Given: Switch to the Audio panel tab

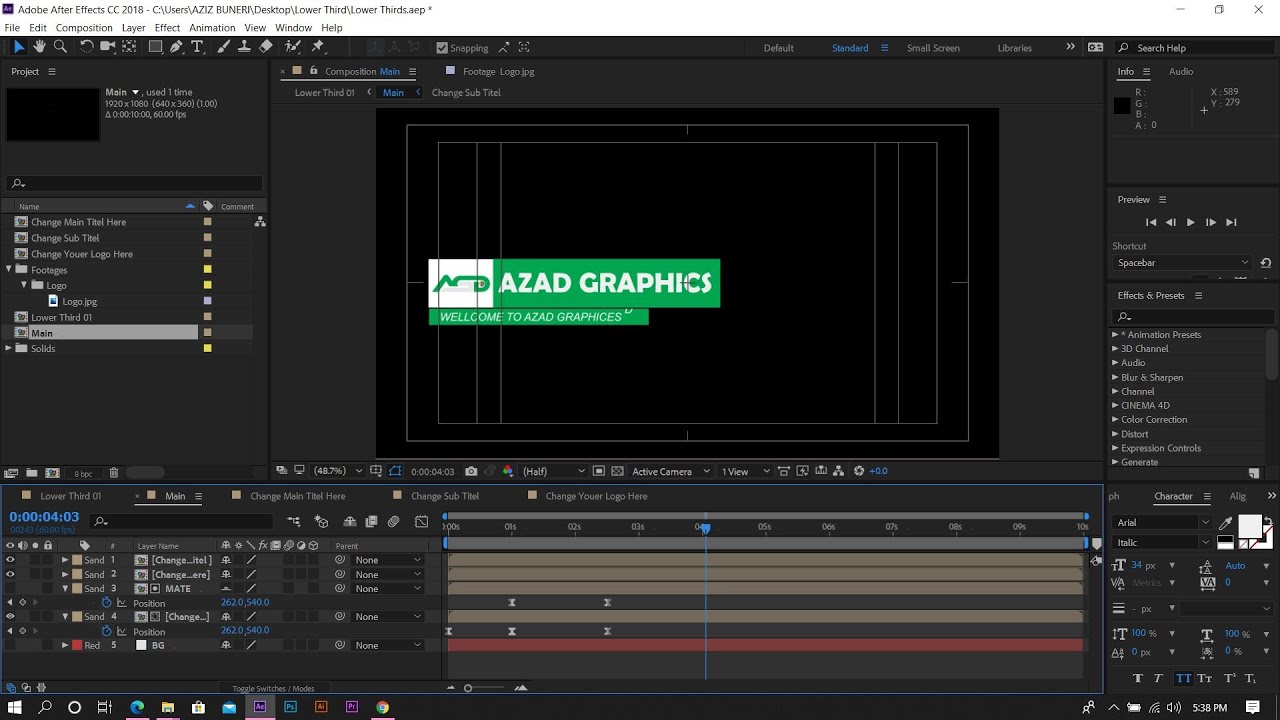Looking at the screenshot, I should (x=1181, y=72).
